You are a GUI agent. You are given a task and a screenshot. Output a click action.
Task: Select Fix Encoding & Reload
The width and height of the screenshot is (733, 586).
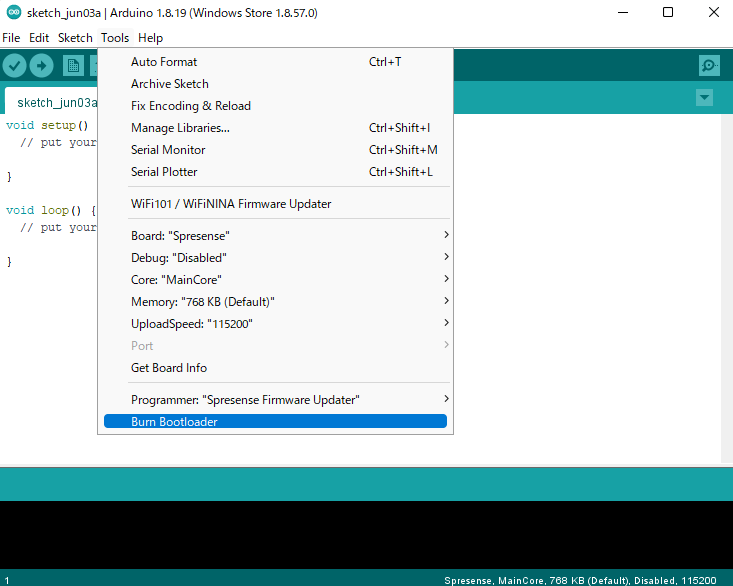point(275,106)
